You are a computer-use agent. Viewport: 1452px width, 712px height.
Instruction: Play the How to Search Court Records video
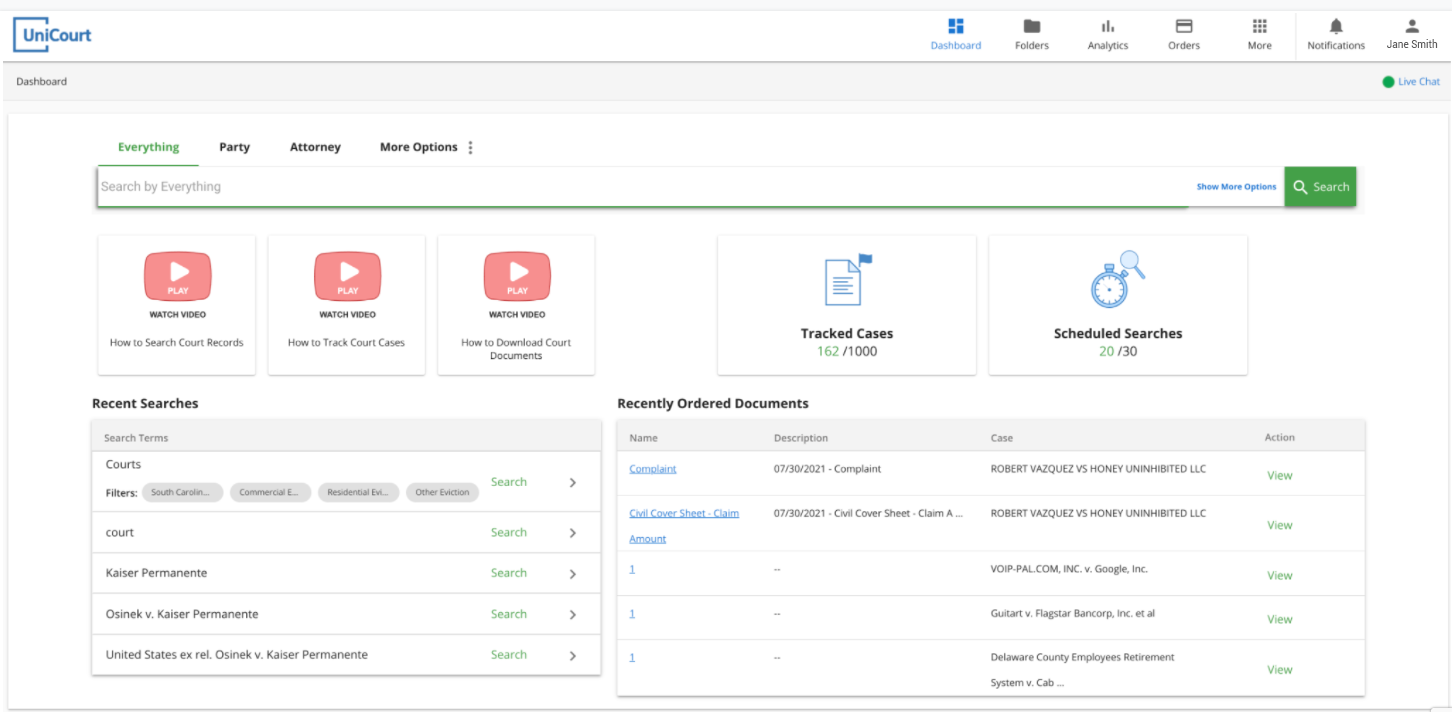177,276
